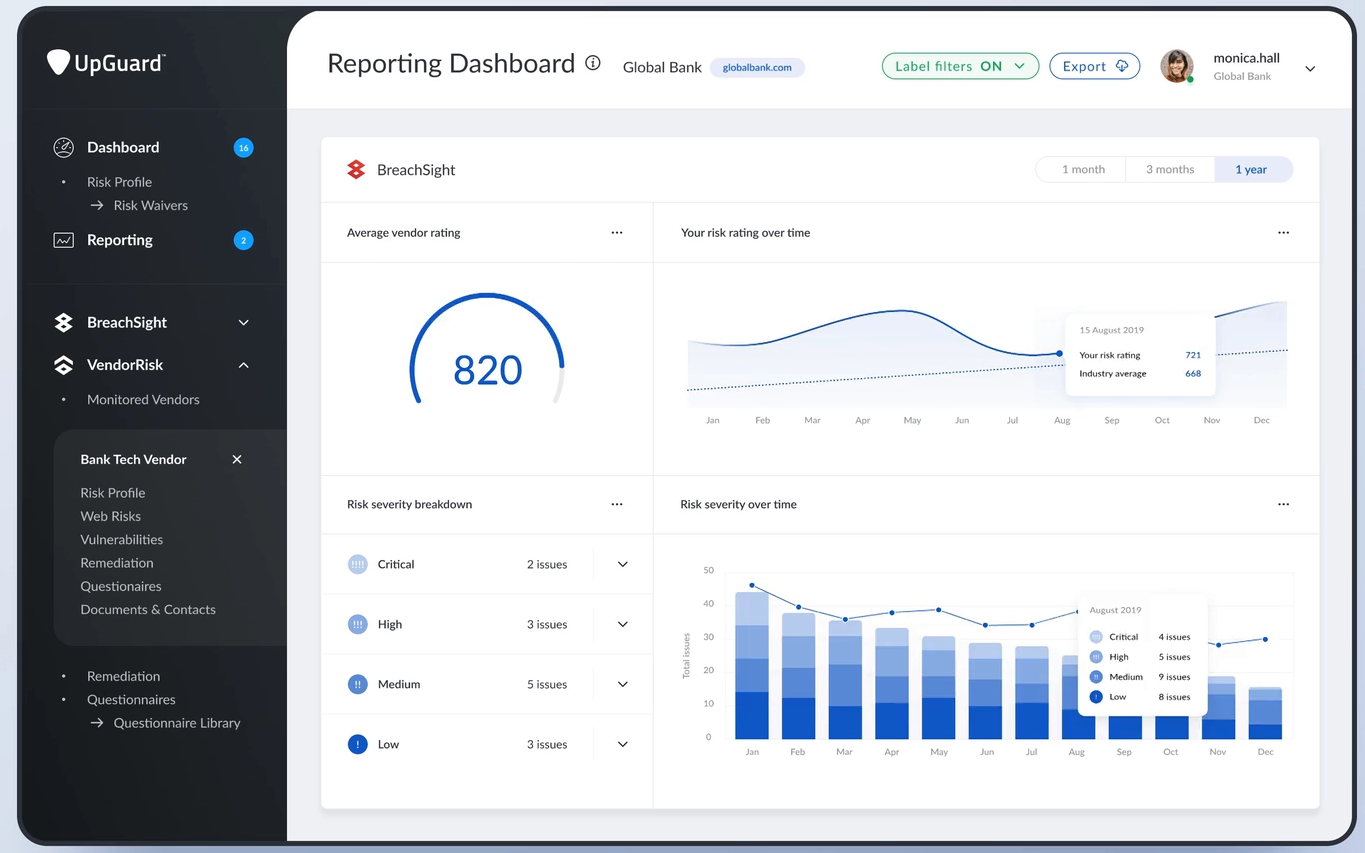1365x853 pixels.
Task: Click the December stacked bar
Action: pyautogui.click(x=1265, y=713)
